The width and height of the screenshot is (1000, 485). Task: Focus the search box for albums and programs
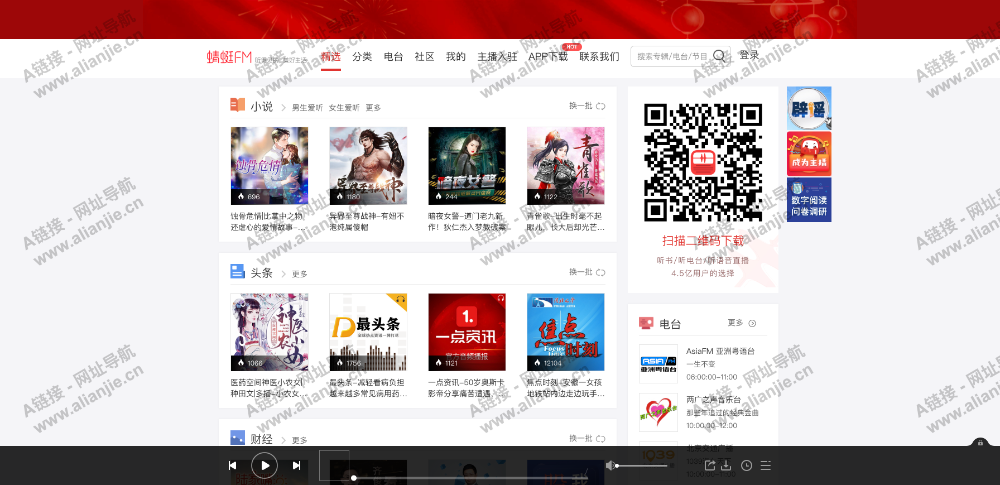pos(671,56)
